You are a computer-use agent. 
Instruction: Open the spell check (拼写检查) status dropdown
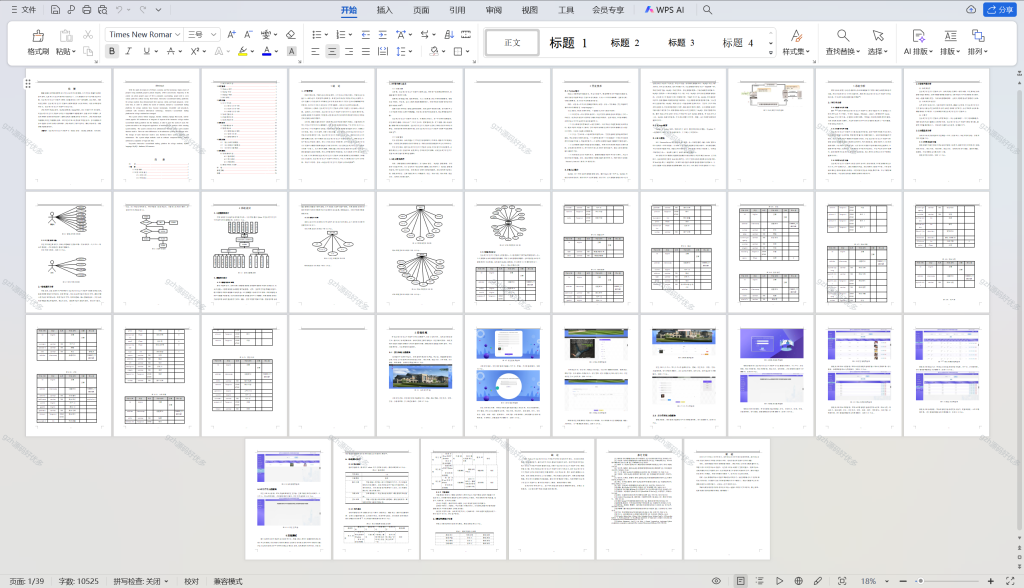[x=166, y=581]
